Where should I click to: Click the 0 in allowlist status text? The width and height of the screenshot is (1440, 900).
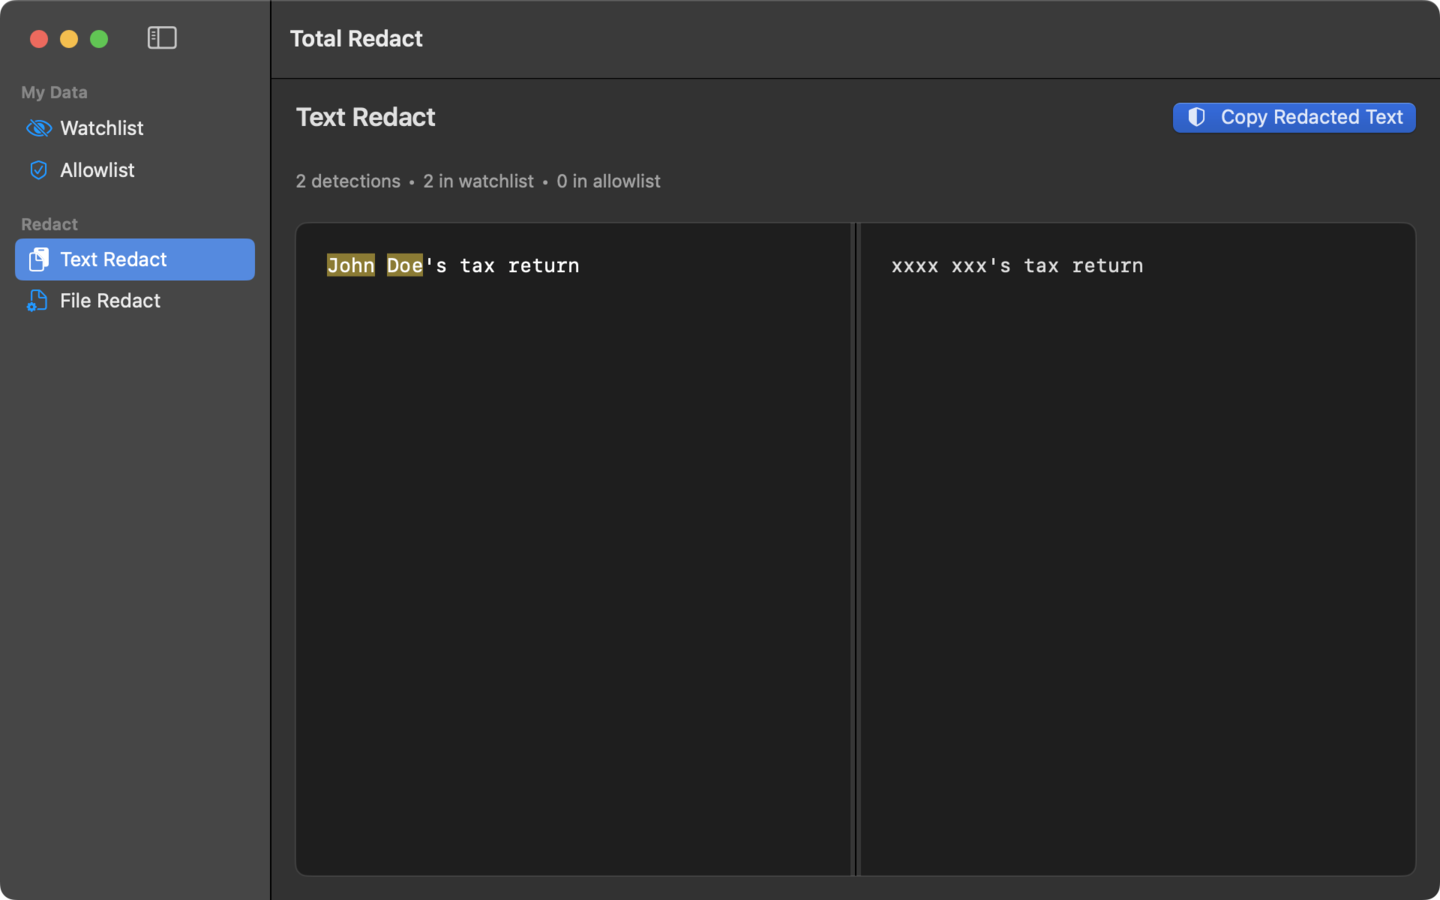click(x=608, y=181)
